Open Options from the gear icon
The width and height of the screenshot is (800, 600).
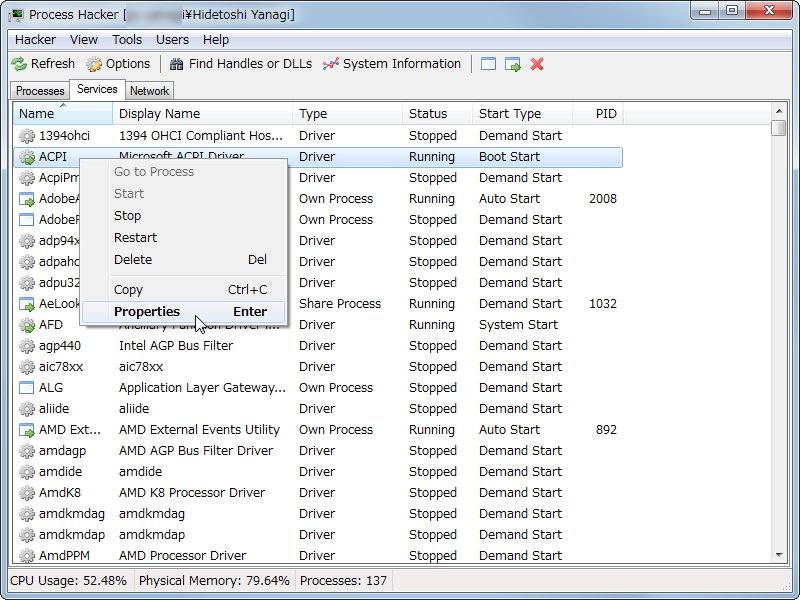94,64
